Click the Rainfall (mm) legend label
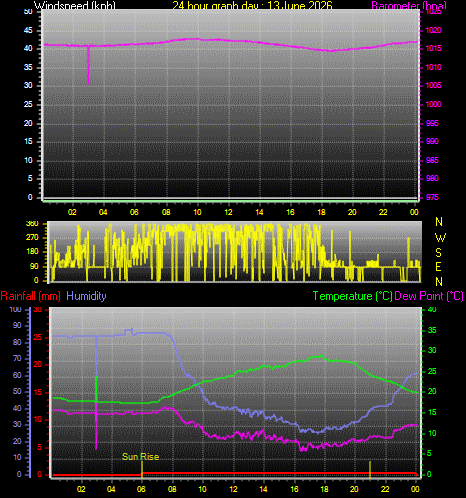Image resolution: width=466 pixels, height=498 pixels. click(x=31, y=296)
